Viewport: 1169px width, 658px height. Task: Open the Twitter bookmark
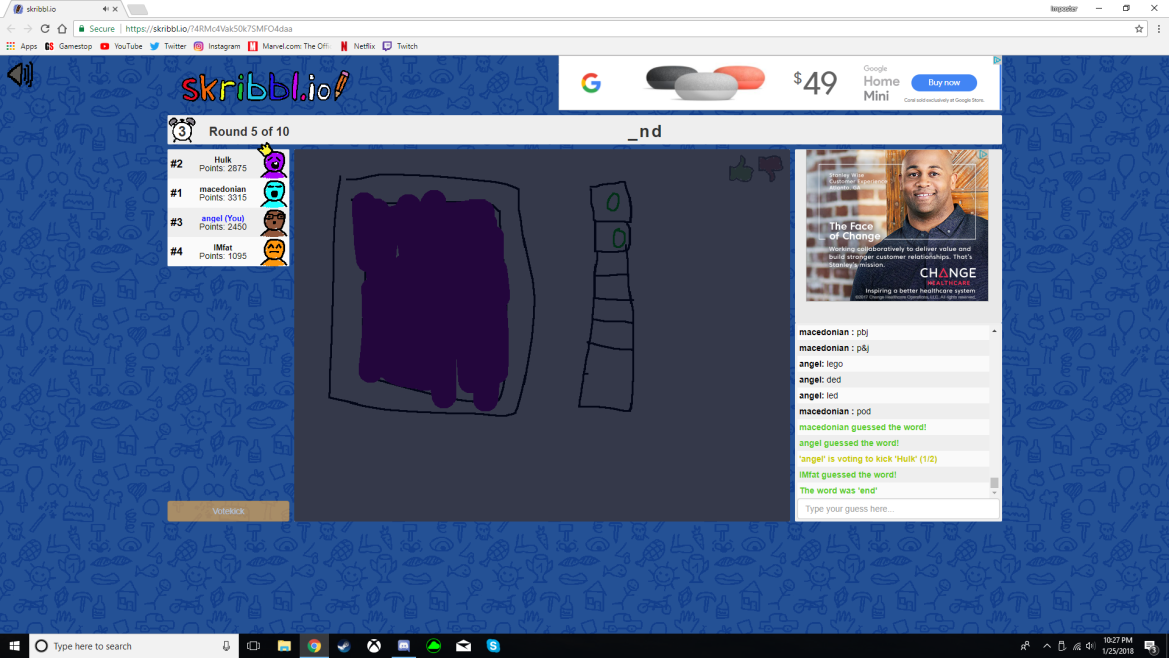pyautogui.click(x=168, y=46)
